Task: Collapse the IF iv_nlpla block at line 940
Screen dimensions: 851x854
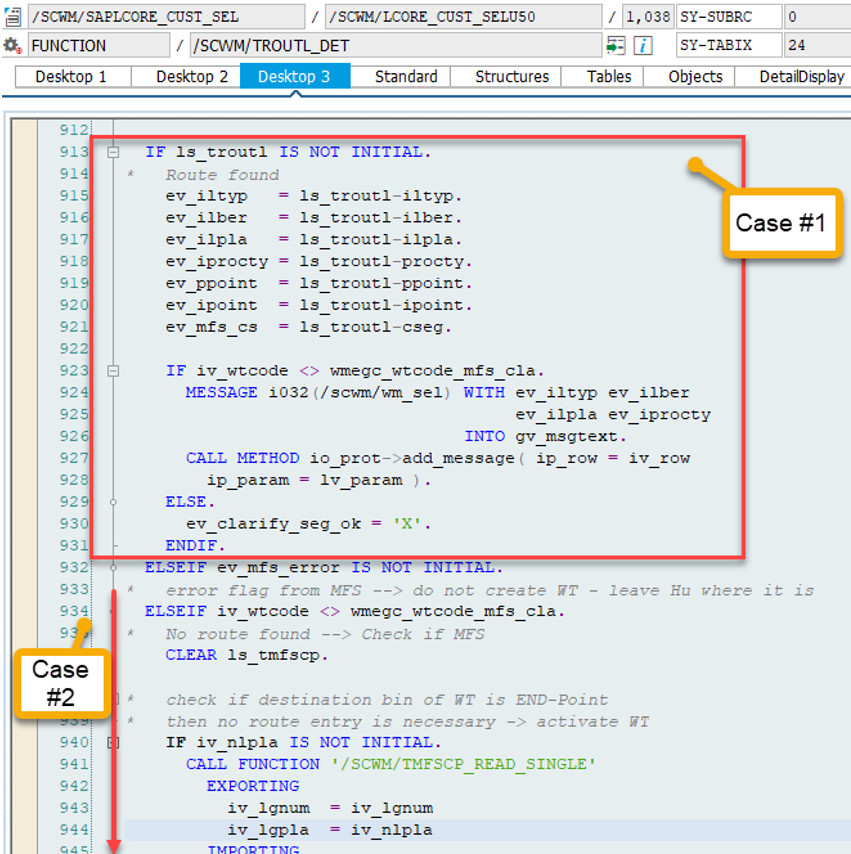Action: tap(113, 742)
